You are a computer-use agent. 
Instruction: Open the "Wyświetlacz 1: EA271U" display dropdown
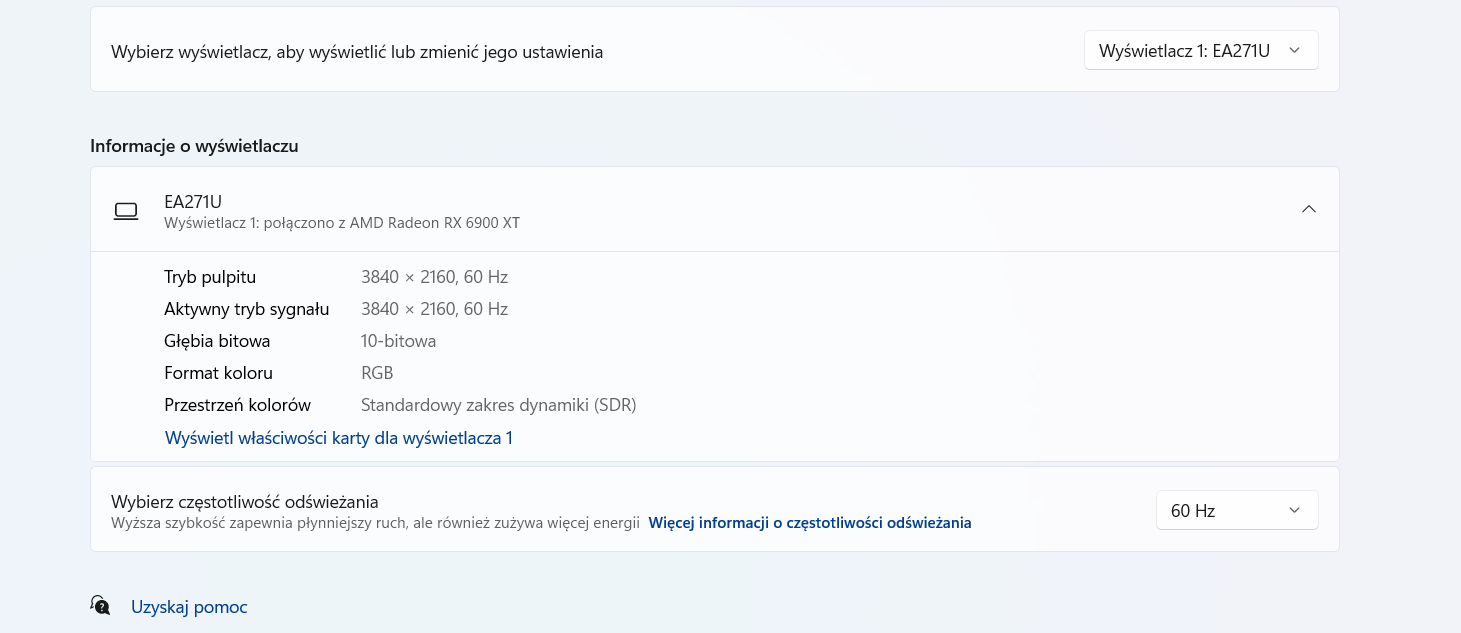1200,50
